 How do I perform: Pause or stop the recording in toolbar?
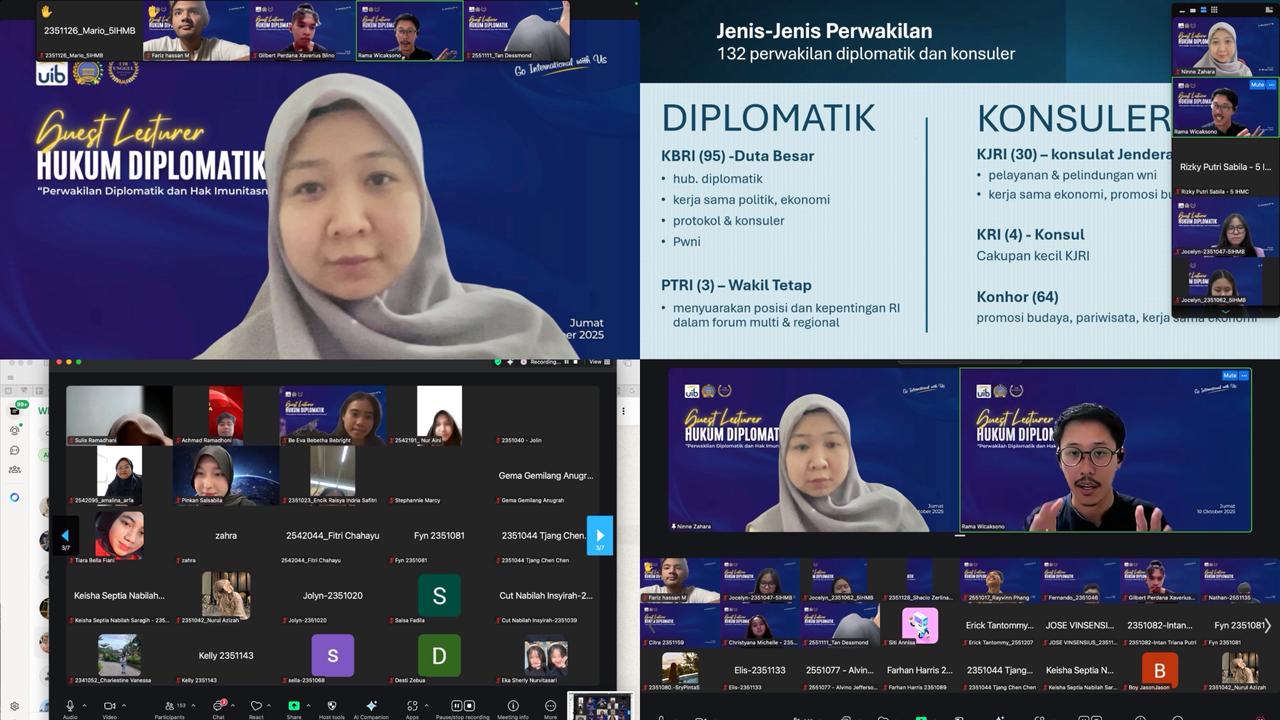tap(462, 706)
